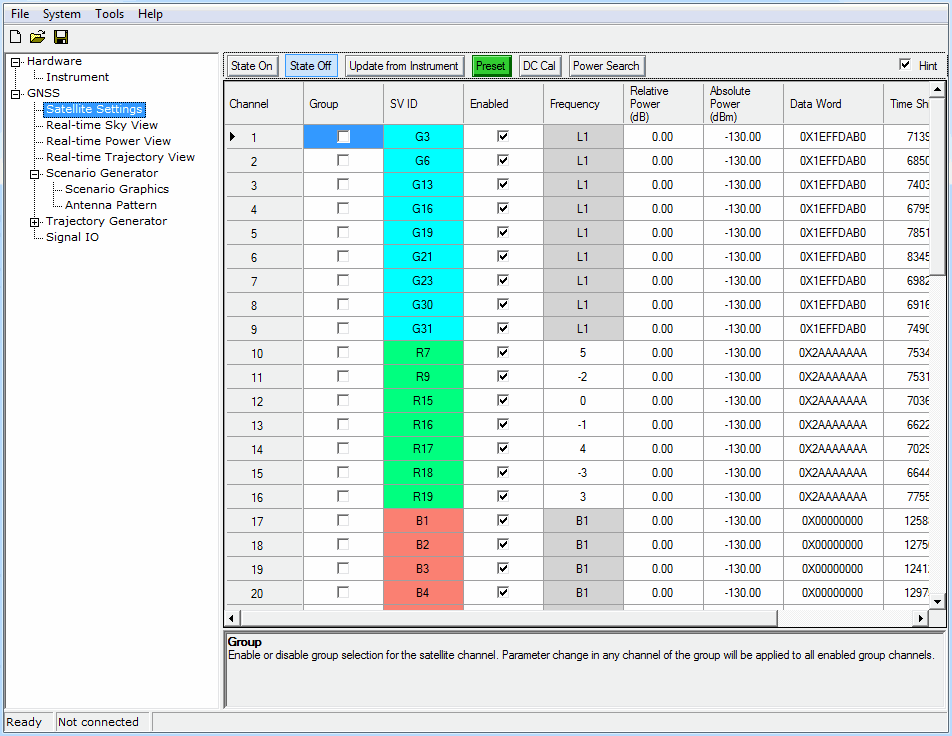This screenshot has width=952, height=736.
Task: Select the row 1 indicator arrow
Action: tap(234, 137)
